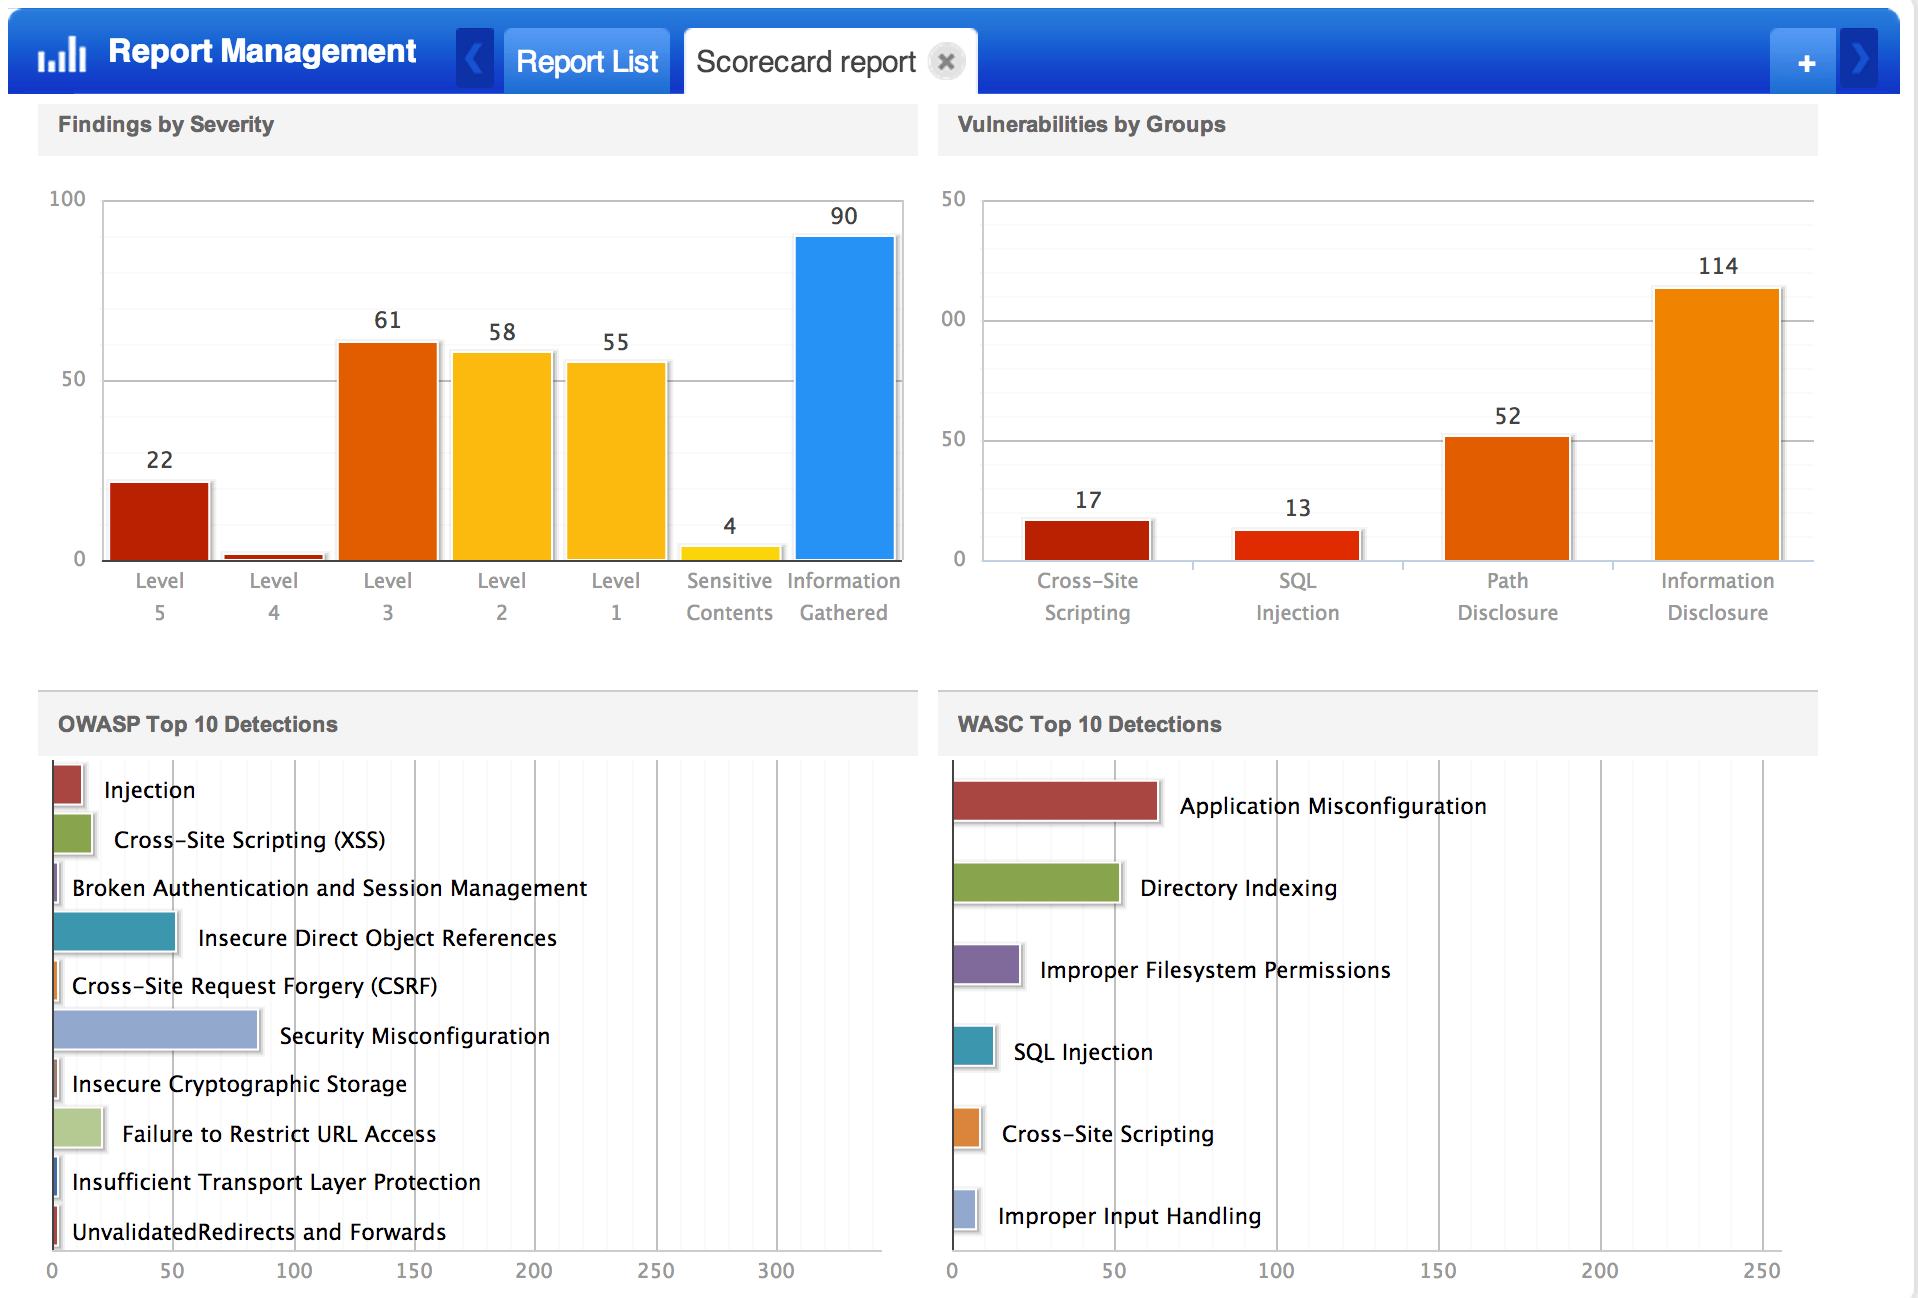Select the Scorecard report tab
Screen dimensions: 1918x1298
(806, 62)
